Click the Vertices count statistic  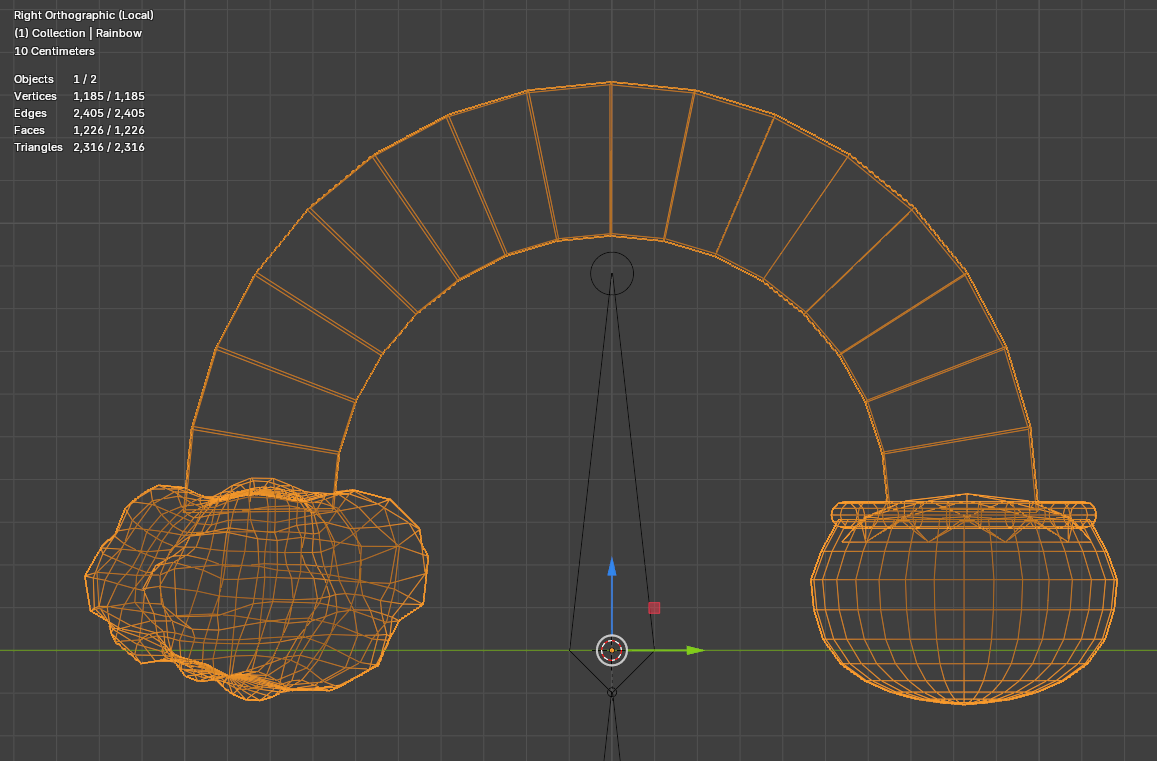(x=79, y=96)
